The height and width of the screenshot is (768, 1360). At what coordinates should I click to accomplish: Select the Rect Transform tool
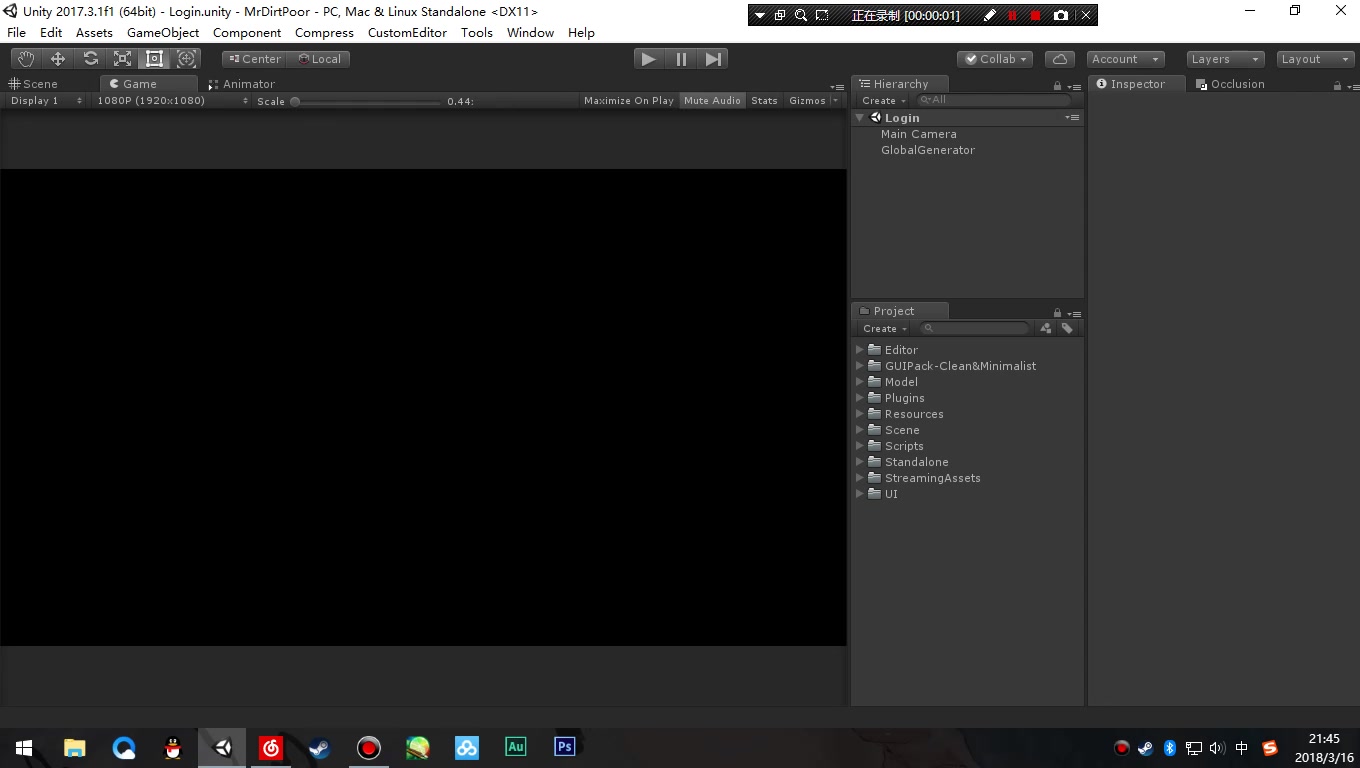coord(154,59)
